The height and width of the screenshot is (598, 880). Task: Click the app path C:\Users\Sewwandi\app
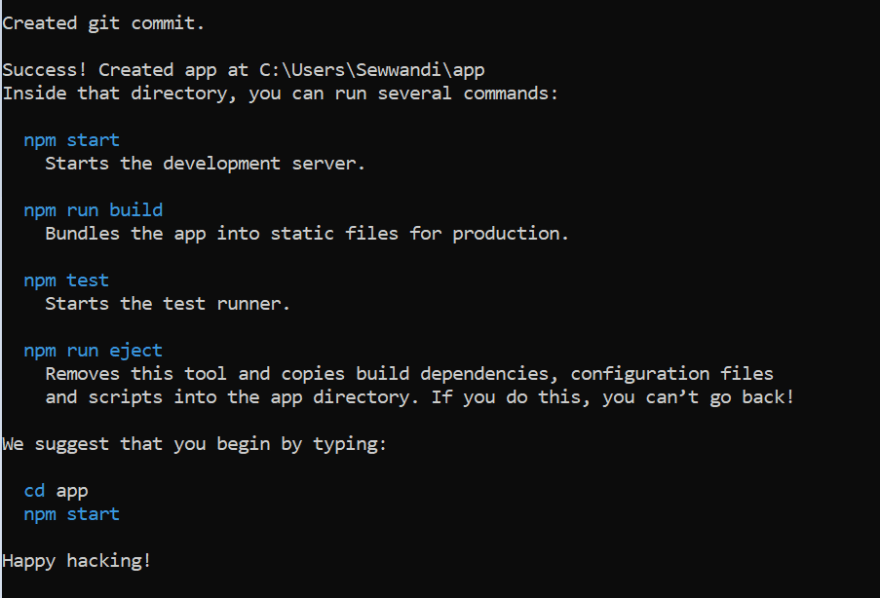pos(372,70)
